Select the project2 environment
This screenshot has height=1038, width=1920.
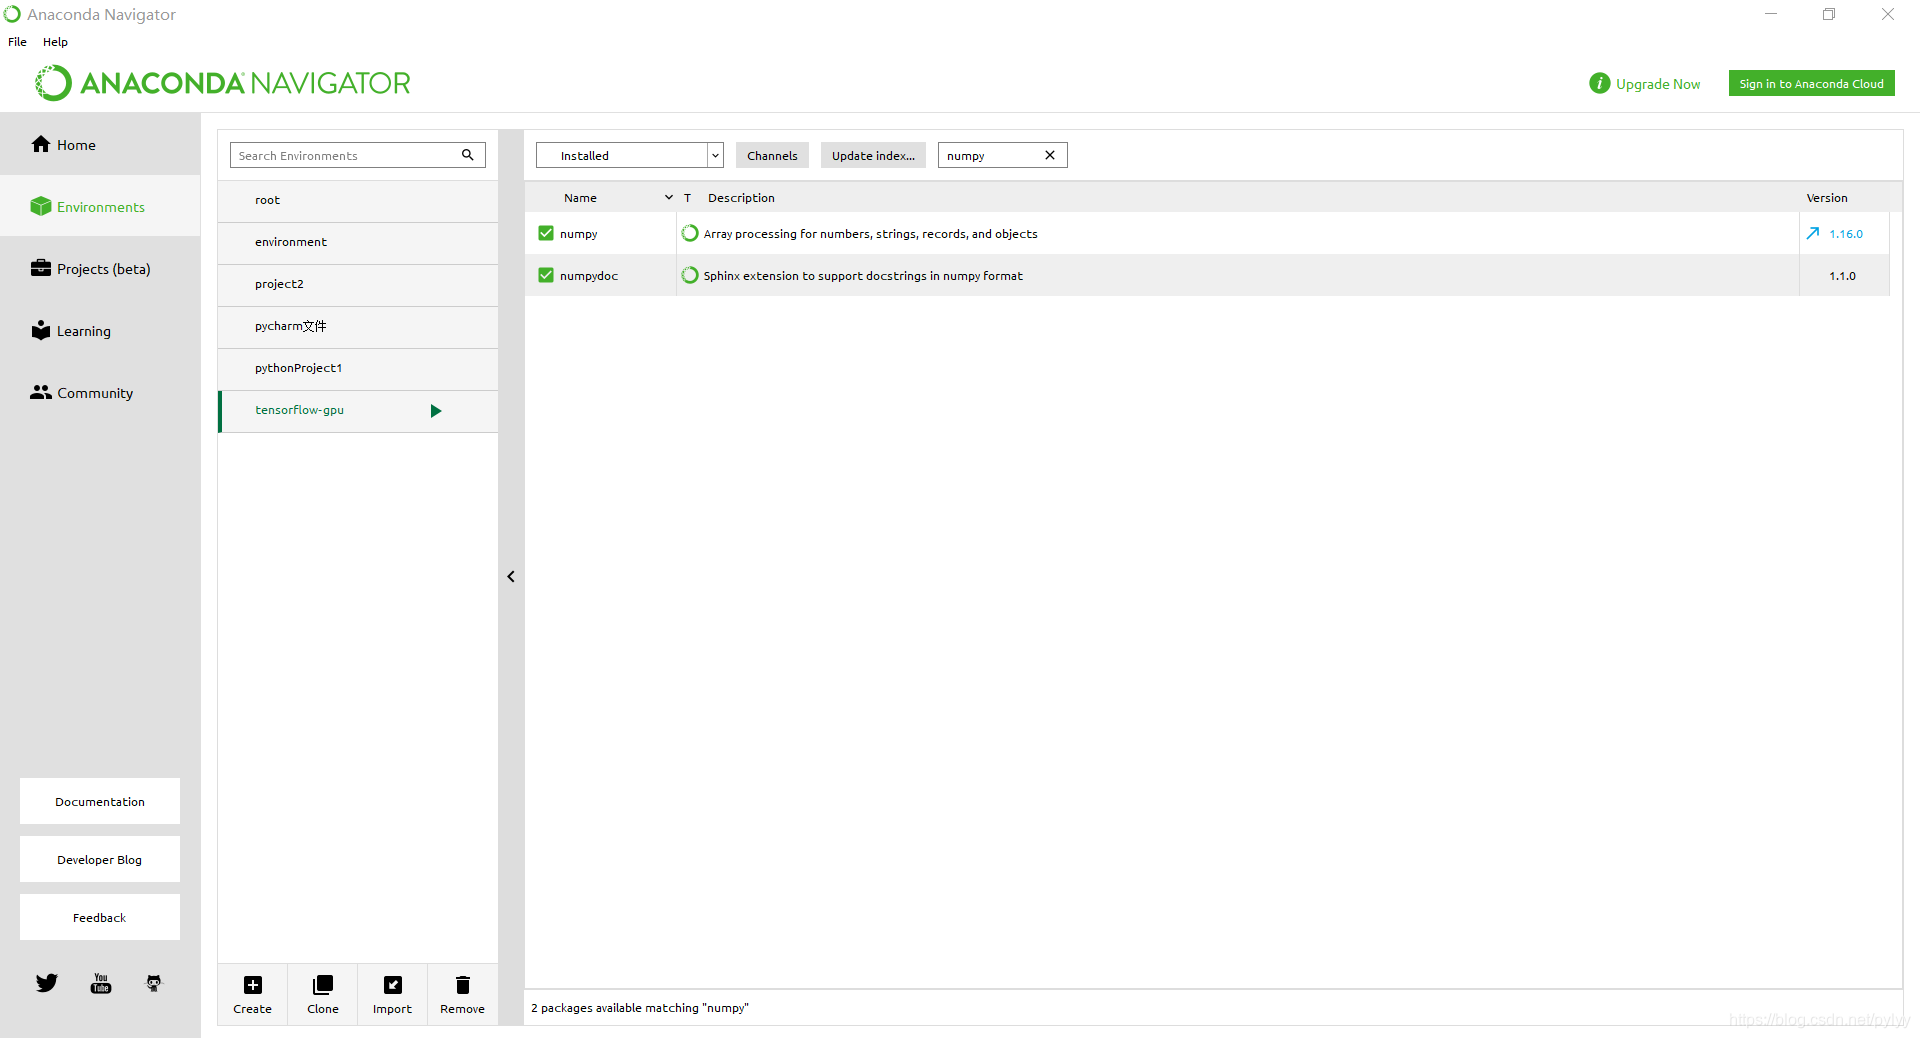click(358, 284)
